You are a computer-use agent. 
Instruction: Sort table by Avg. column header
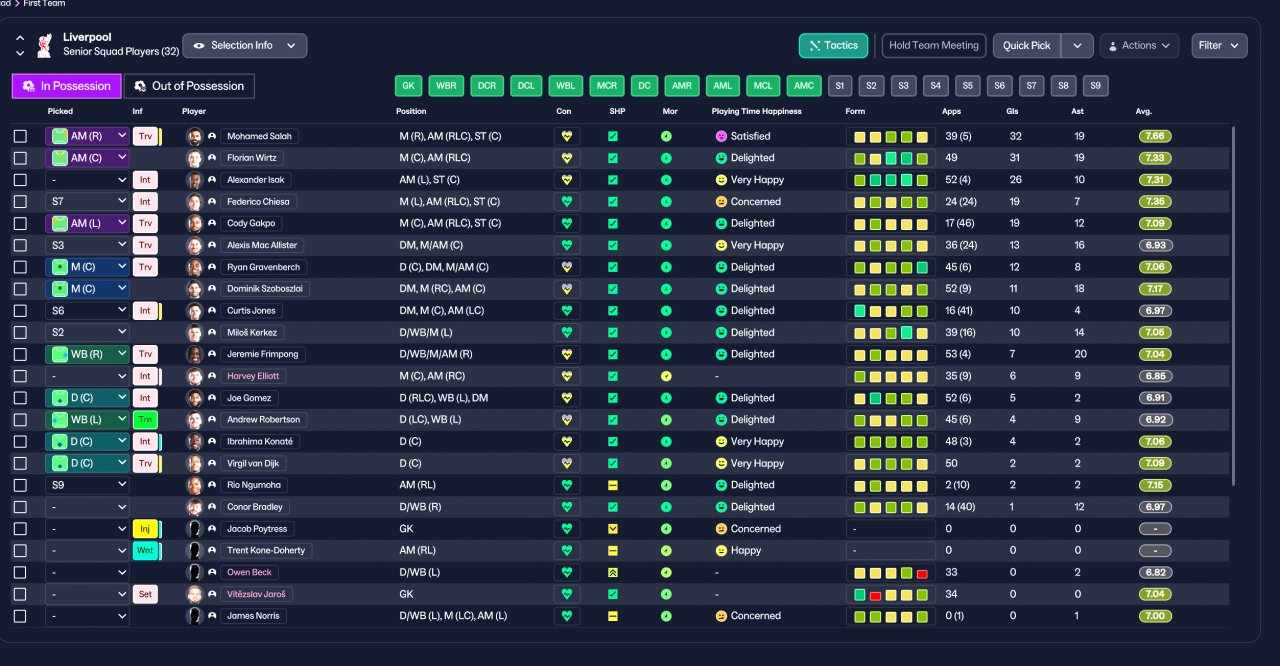pos(1143,111)
